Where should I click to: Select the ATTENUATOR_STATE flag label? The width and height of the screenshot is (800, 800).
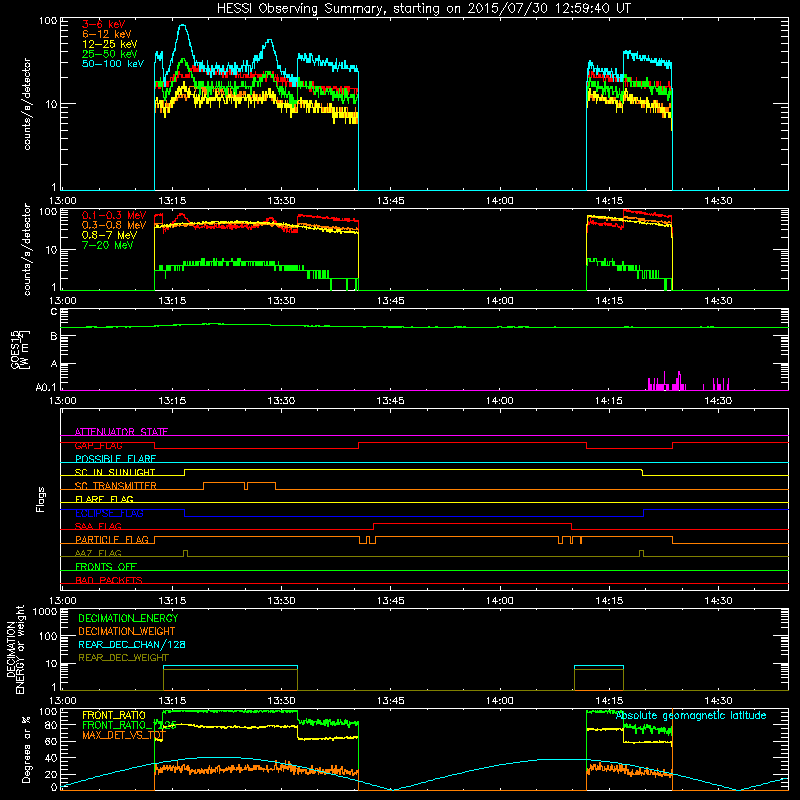pyautogui.click(x=121, y=432)
